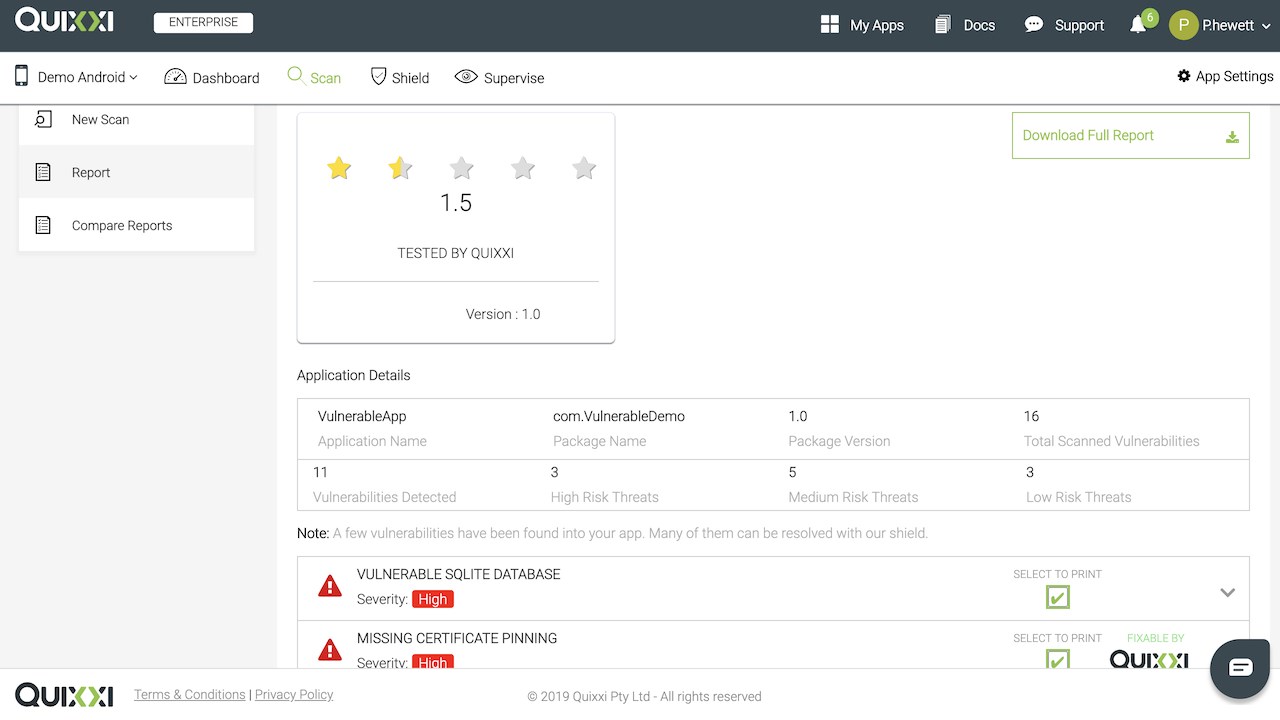Click the Compare Reports sidebar icon
Image resolution: width=1280 pixels, height=720 pixels.
(43, 225)
